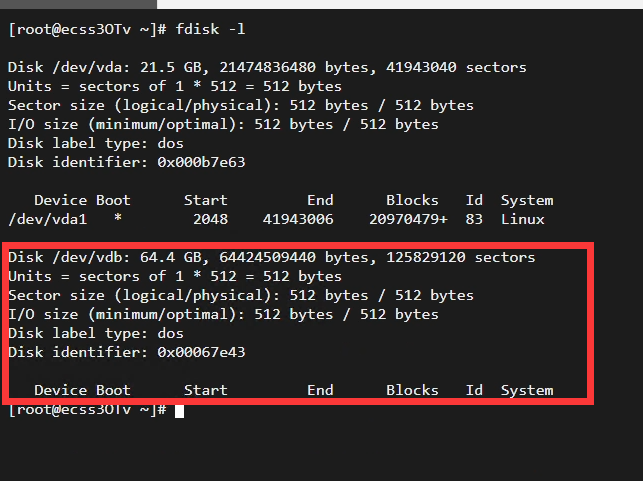The height and width of the screenshot is (481, 643).
Task: Click the first 'System' column header
Action: click(527, 201)
